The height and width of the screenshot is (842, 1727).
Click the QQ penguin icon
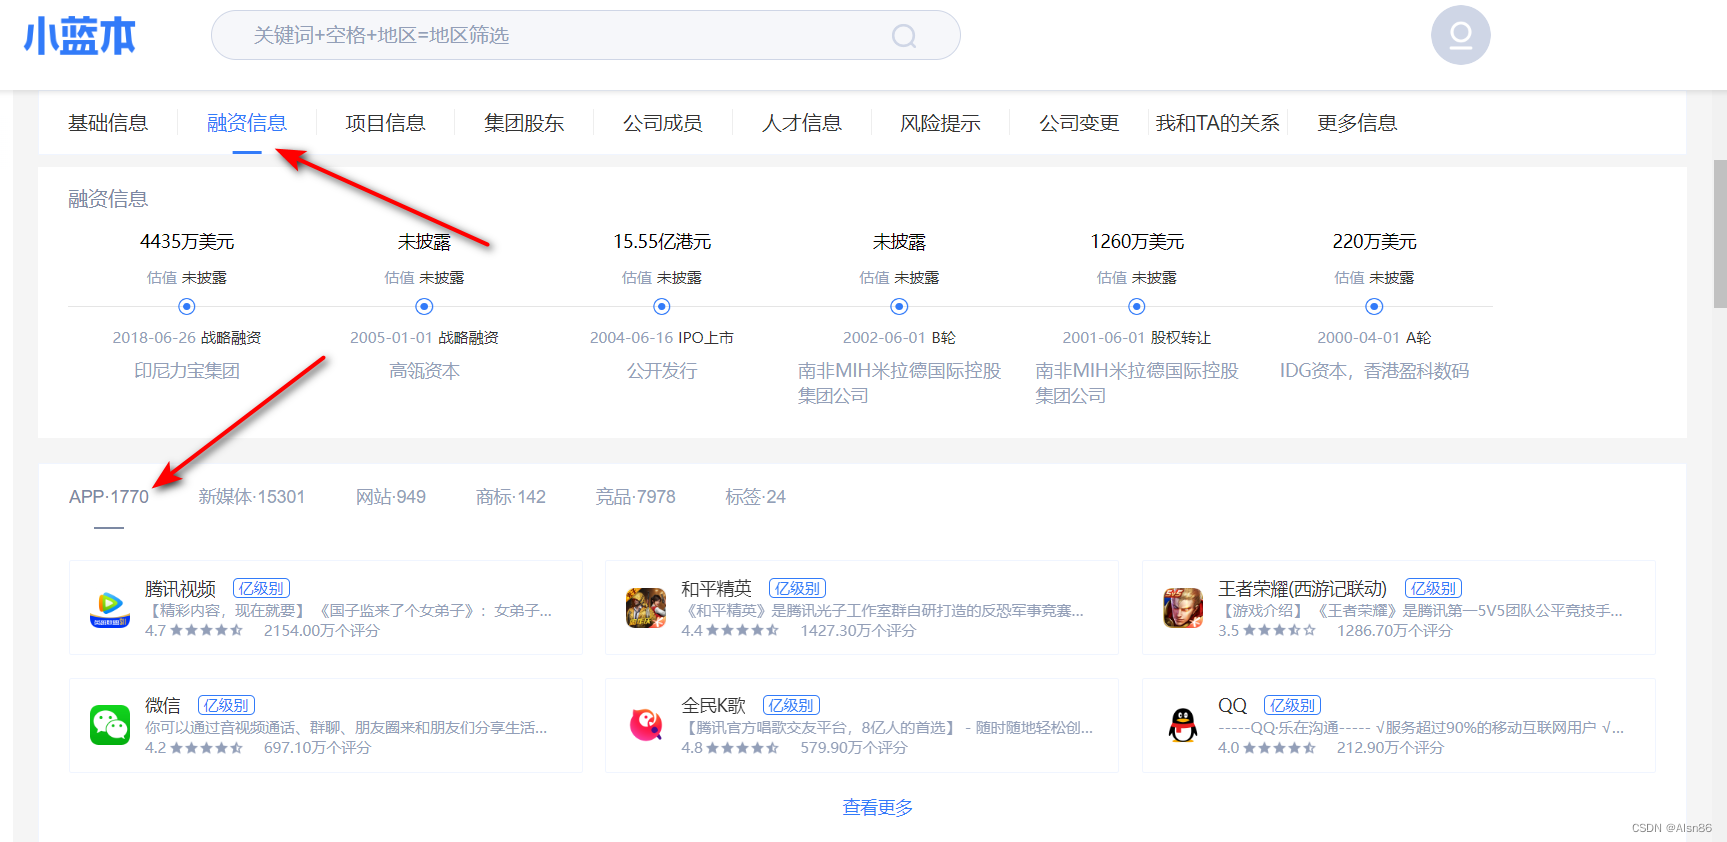[x=1183, y=725]
